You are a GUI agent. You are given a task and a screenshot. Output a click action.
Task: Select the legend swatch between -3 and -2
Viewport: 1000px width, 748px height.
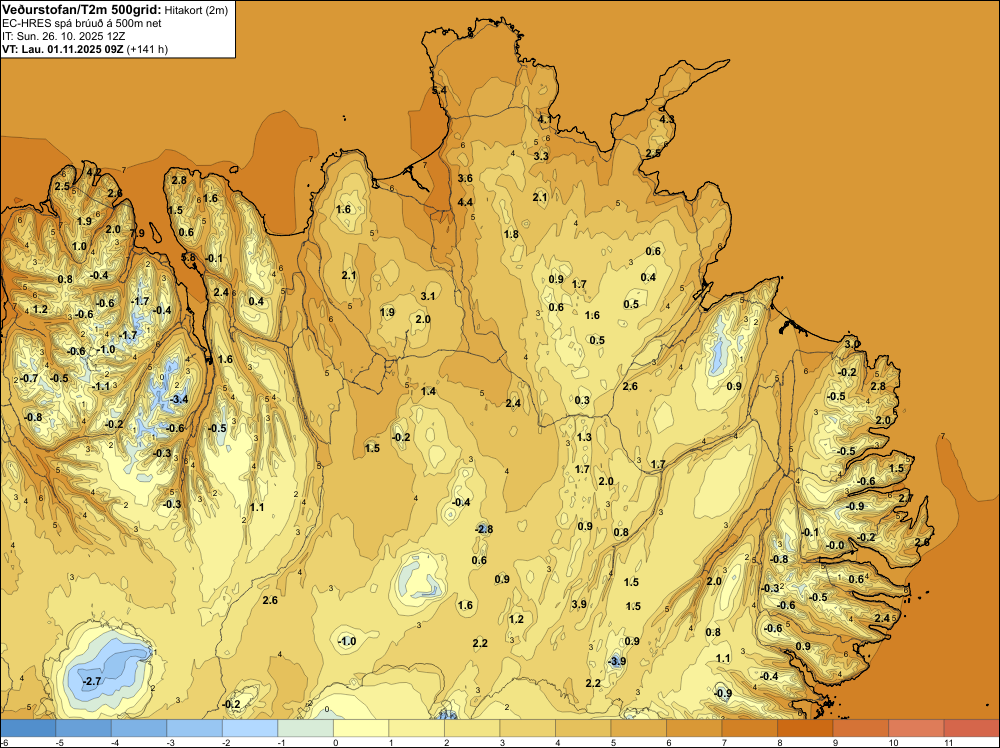pos(195,728)
